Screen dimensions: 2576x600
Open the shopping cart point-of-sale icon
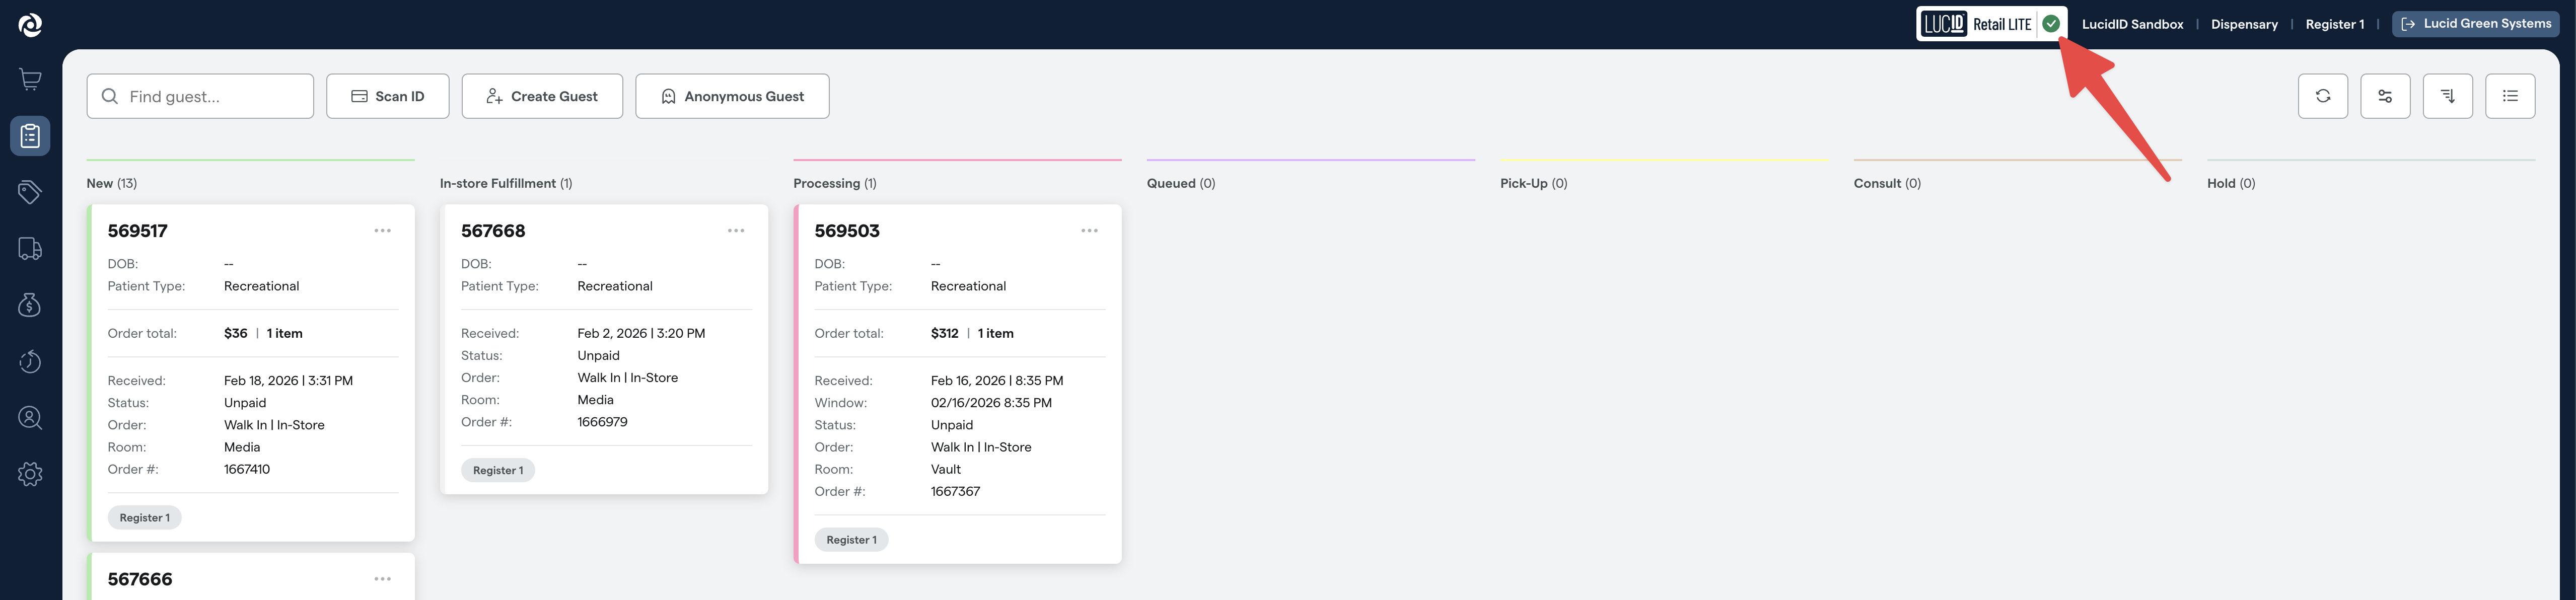tap(30, 78)
